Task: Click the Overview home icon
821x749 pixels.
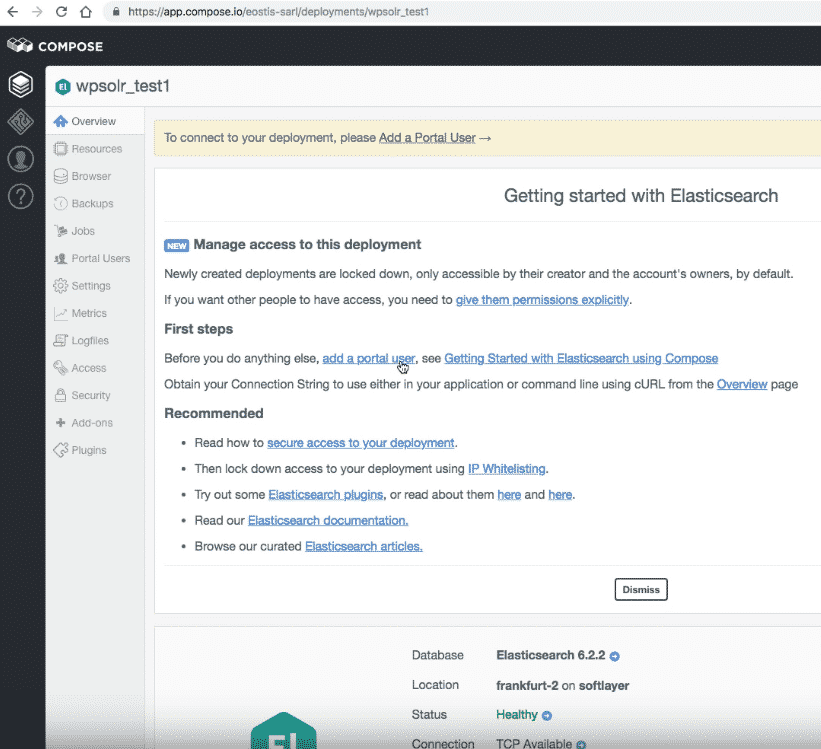Action: [61, 121]
